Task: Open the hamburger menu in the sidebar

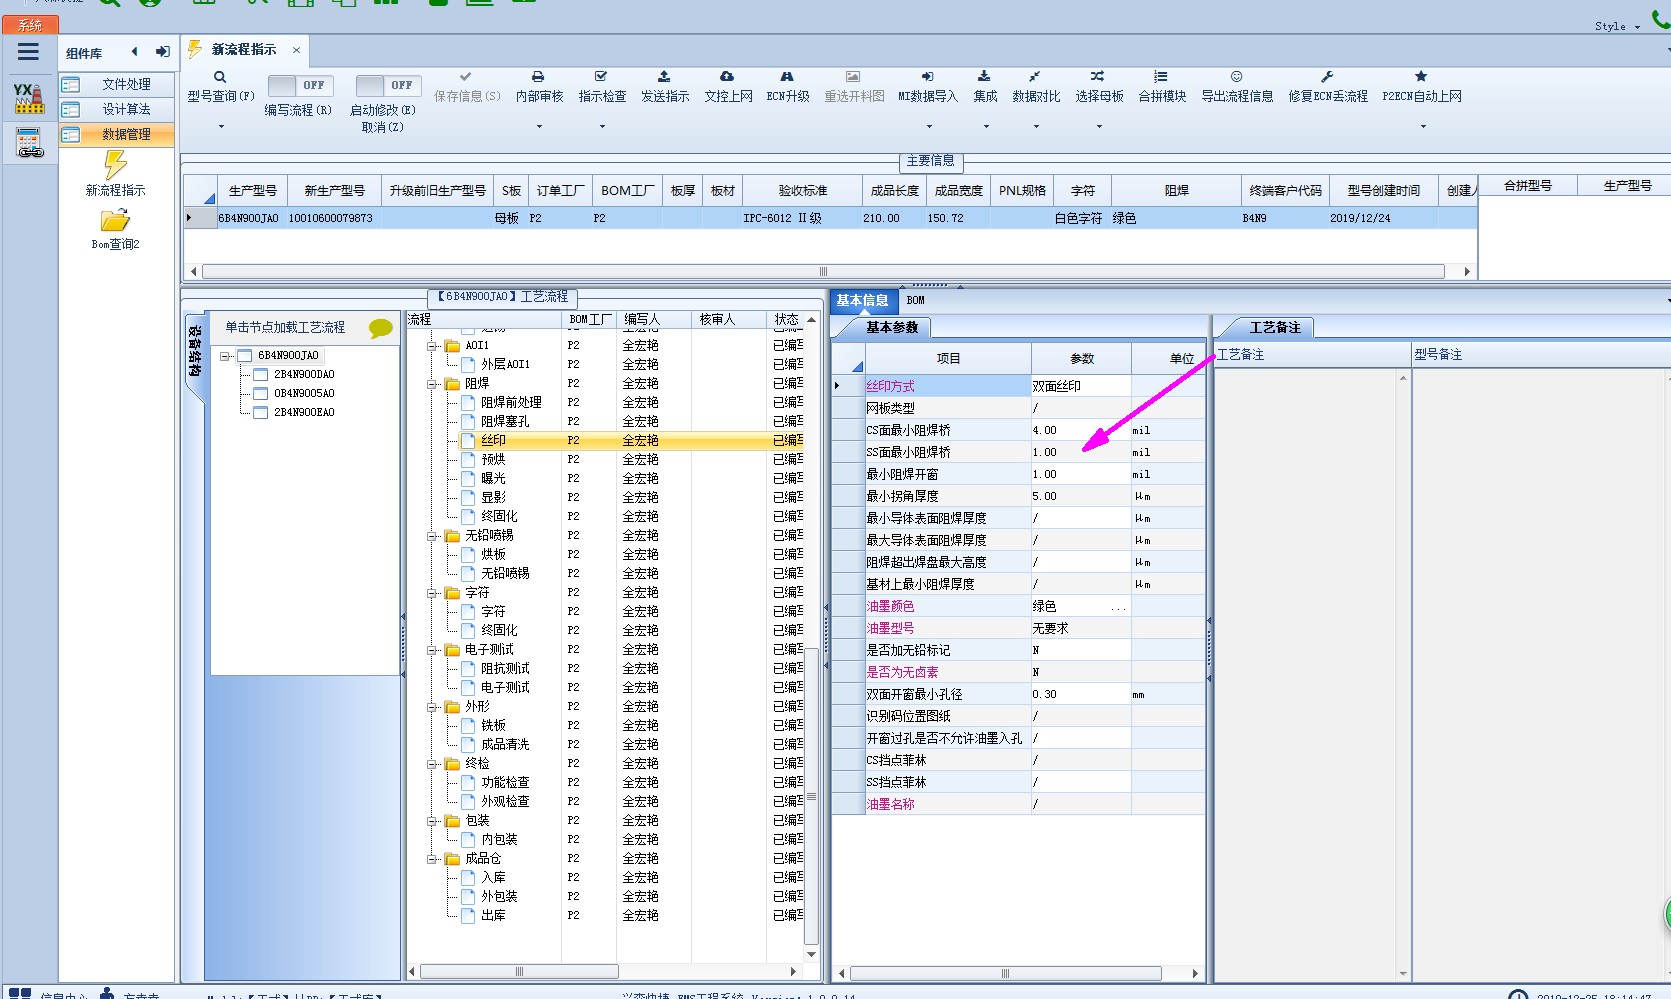Action: (29, 52)
